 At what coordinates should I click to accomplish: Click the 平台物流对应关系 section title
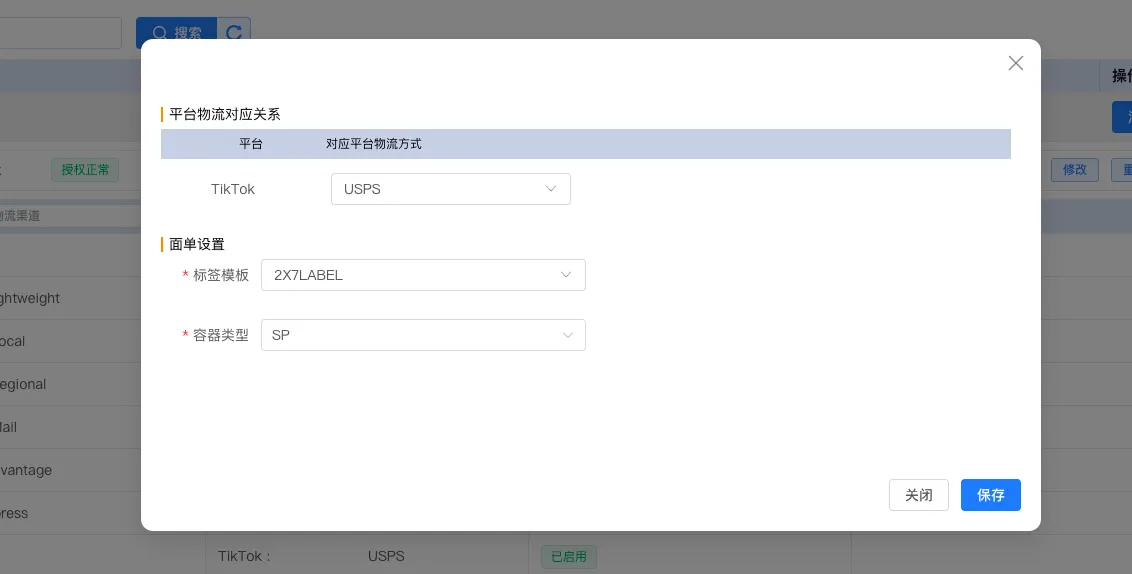coord(225,114)
